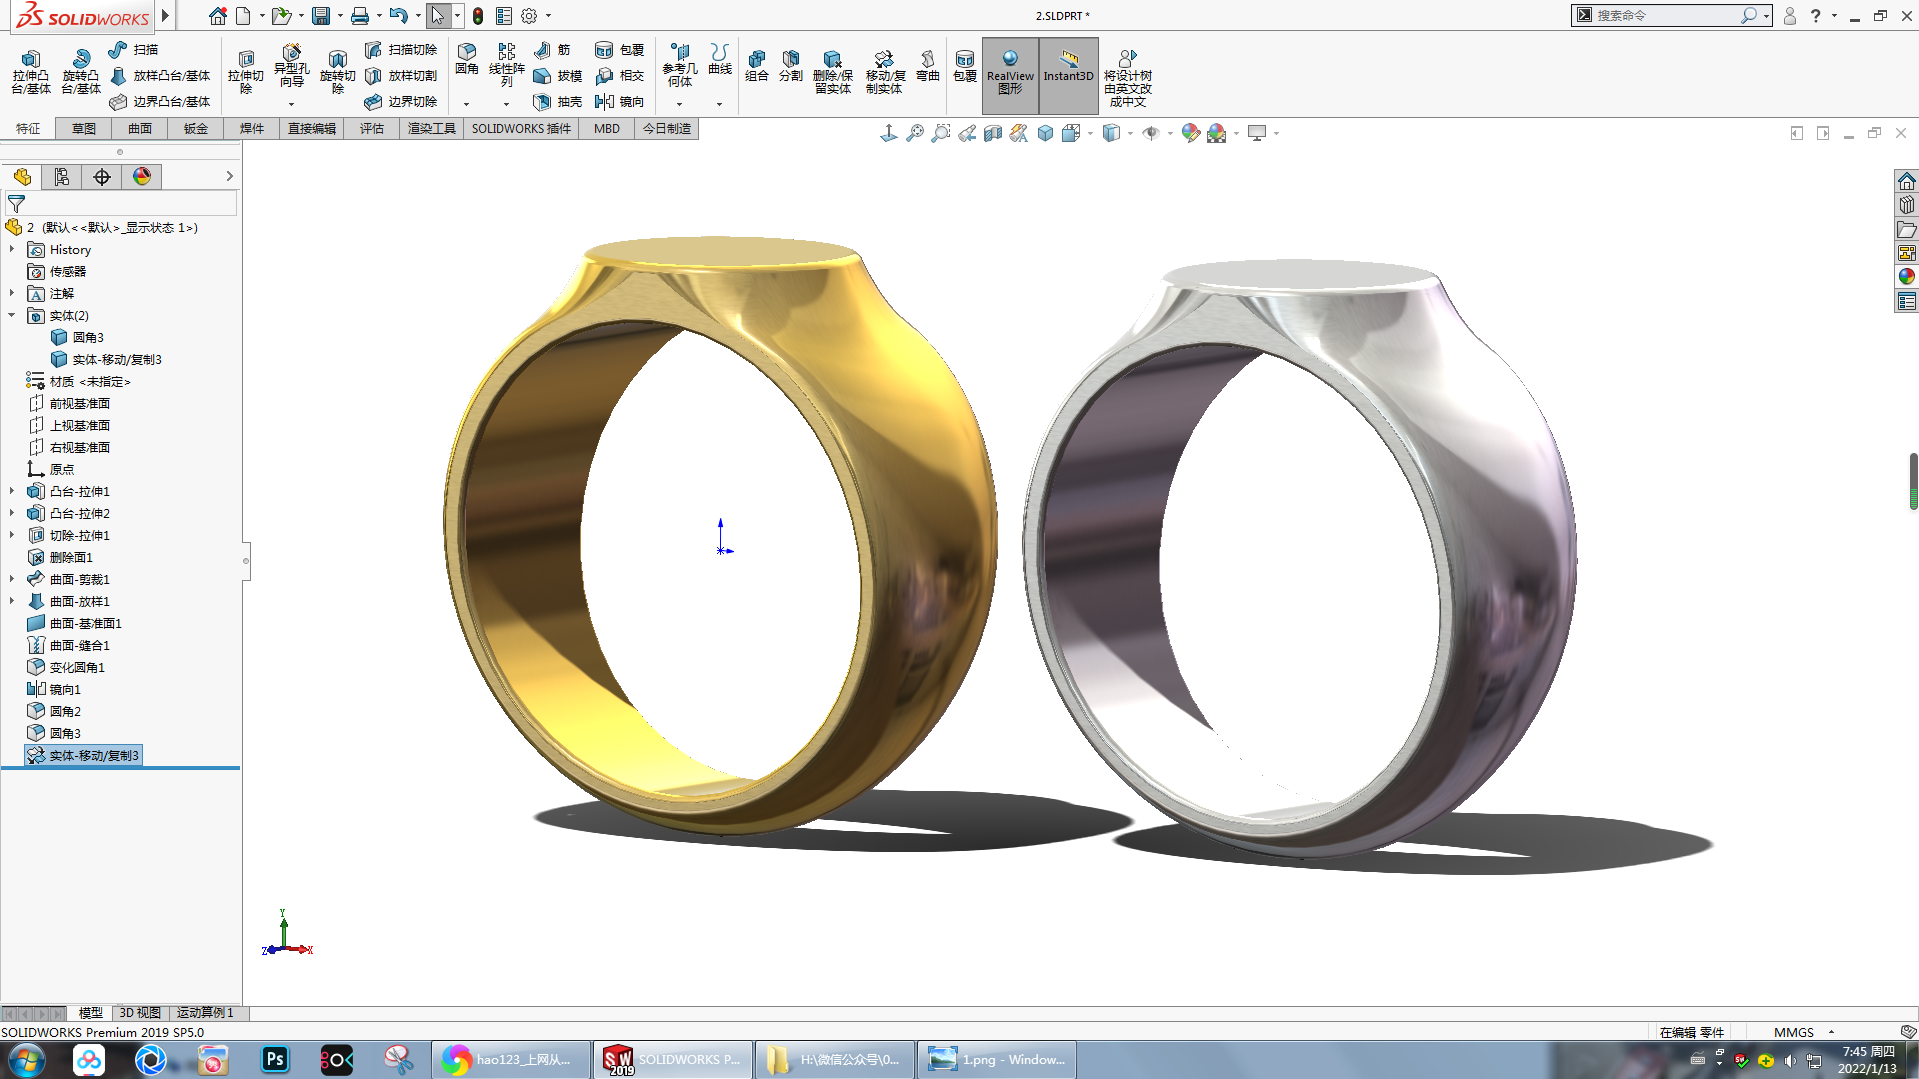Open the Edit Appearance color sphere icon
This screenshot has width=1919, height=1079.
(1190, 133)
